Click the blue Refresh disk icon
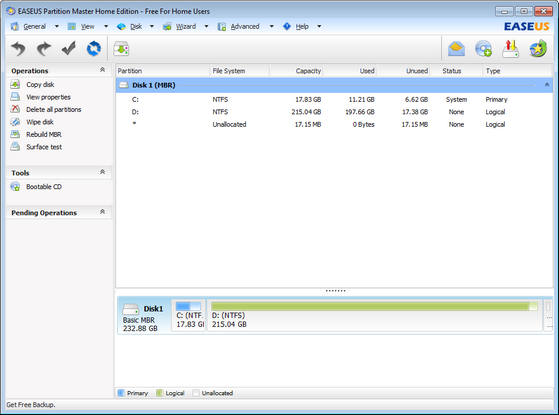This screenshot has height=415, width=559. click(x=94, y=48)
